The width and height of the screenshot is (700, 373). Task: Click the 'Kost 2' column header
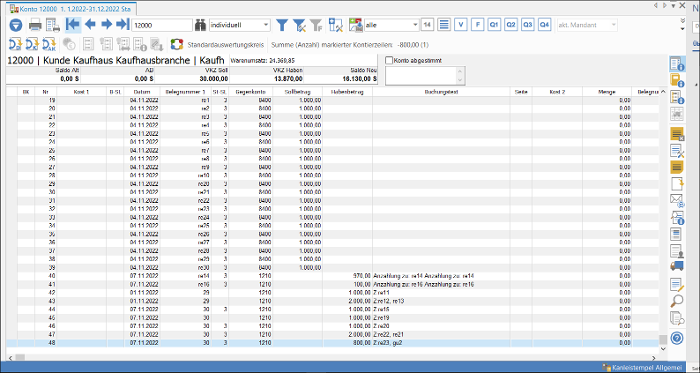(x=557, y=91)
